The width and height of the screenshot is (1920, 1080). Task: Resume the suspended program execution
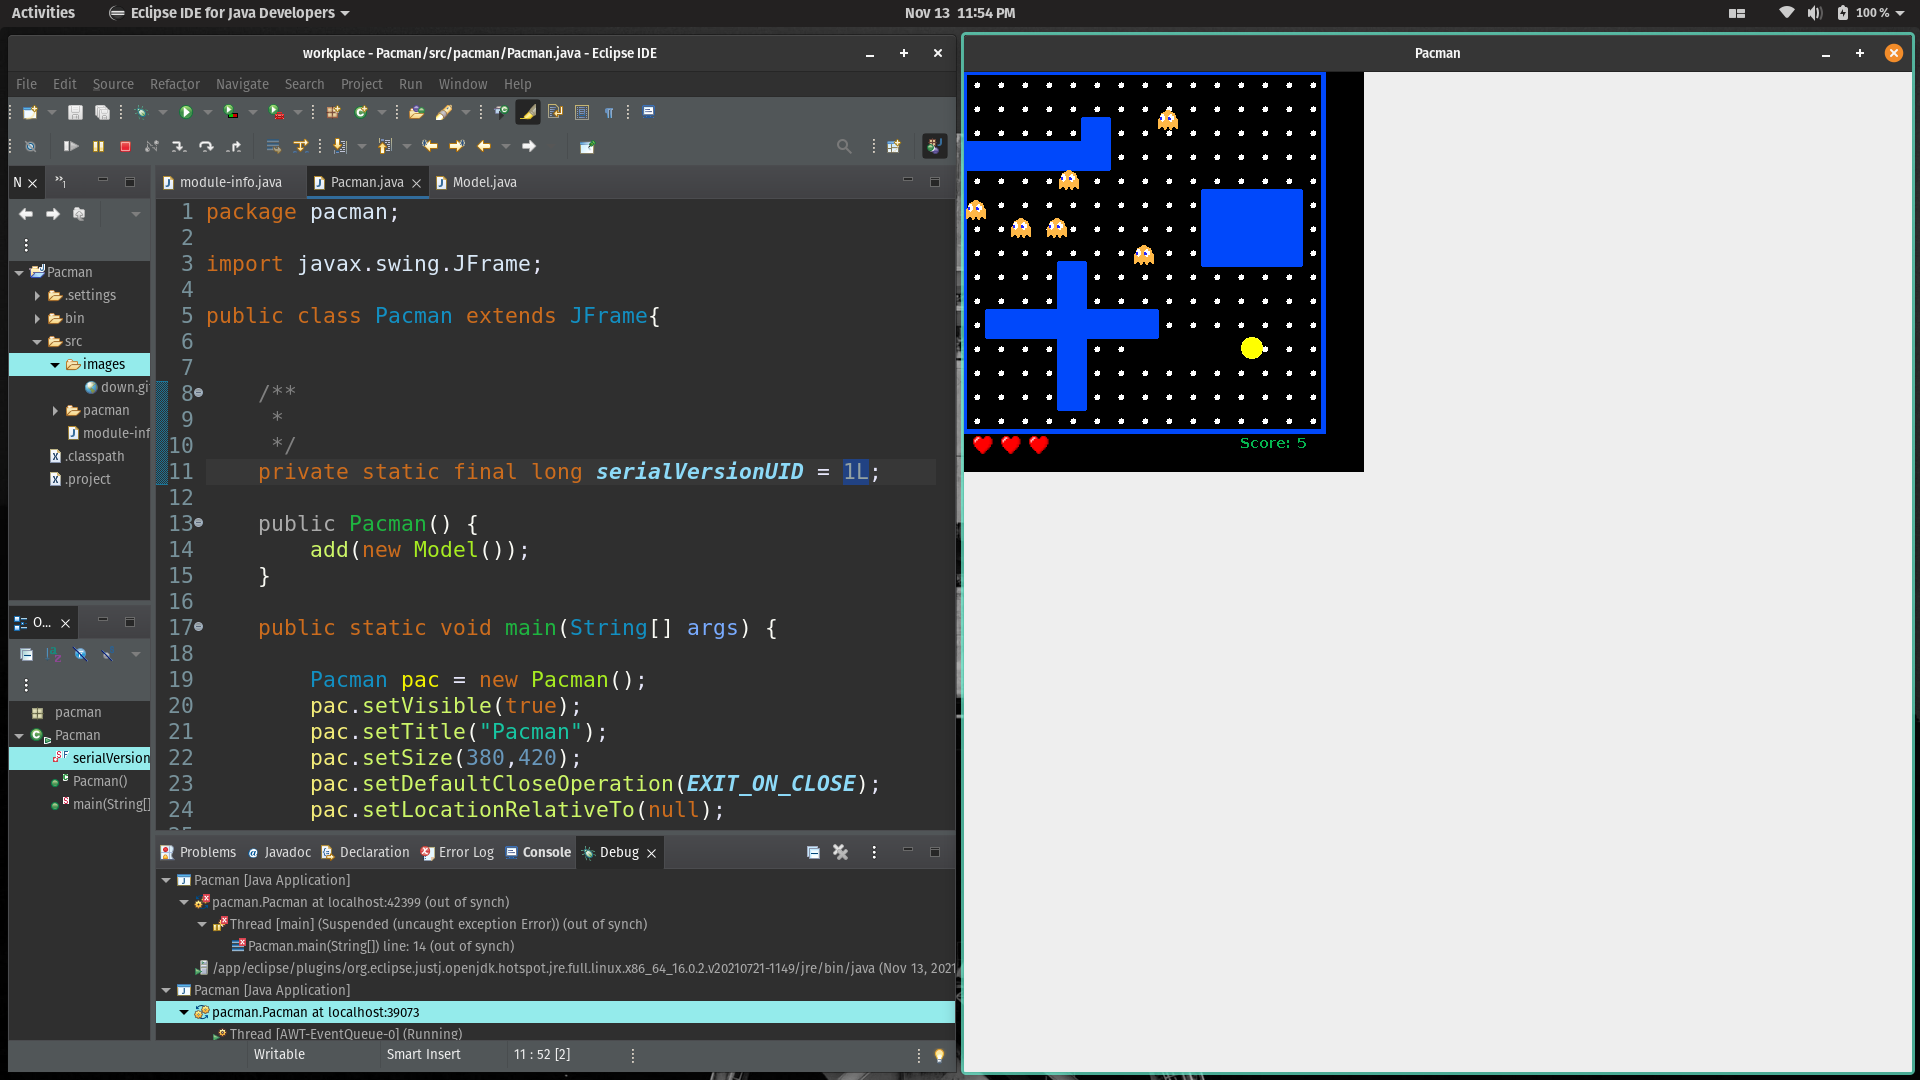click(70, 146)
